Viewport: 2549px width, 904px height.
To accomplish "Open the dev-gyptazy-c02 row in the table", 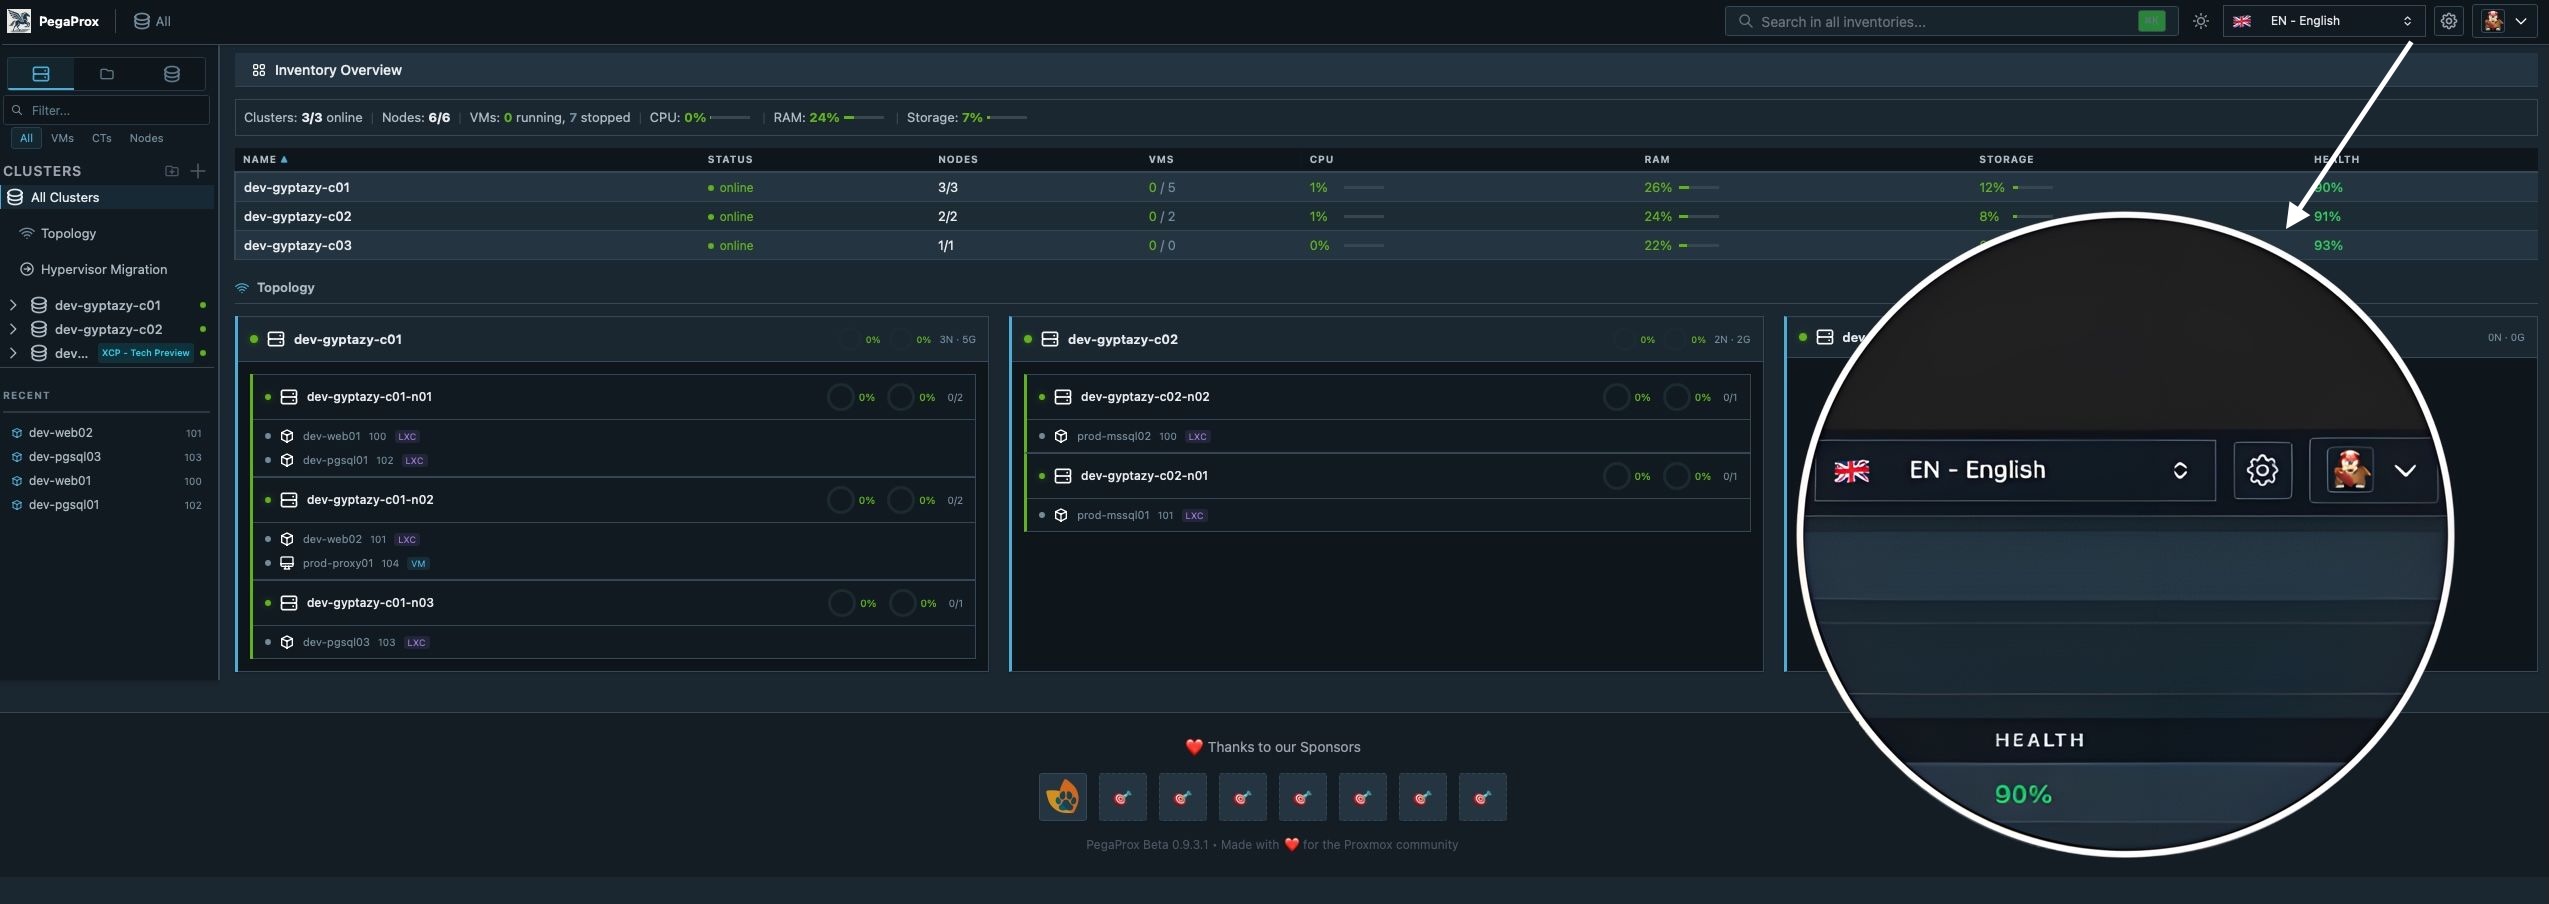I will coord(298,216).
